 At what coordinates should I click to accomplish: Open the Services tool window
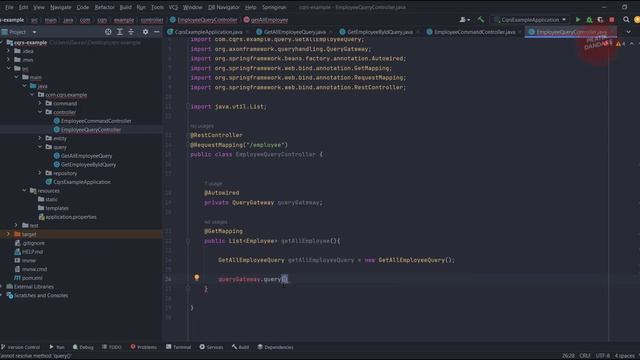coord(211,347)
